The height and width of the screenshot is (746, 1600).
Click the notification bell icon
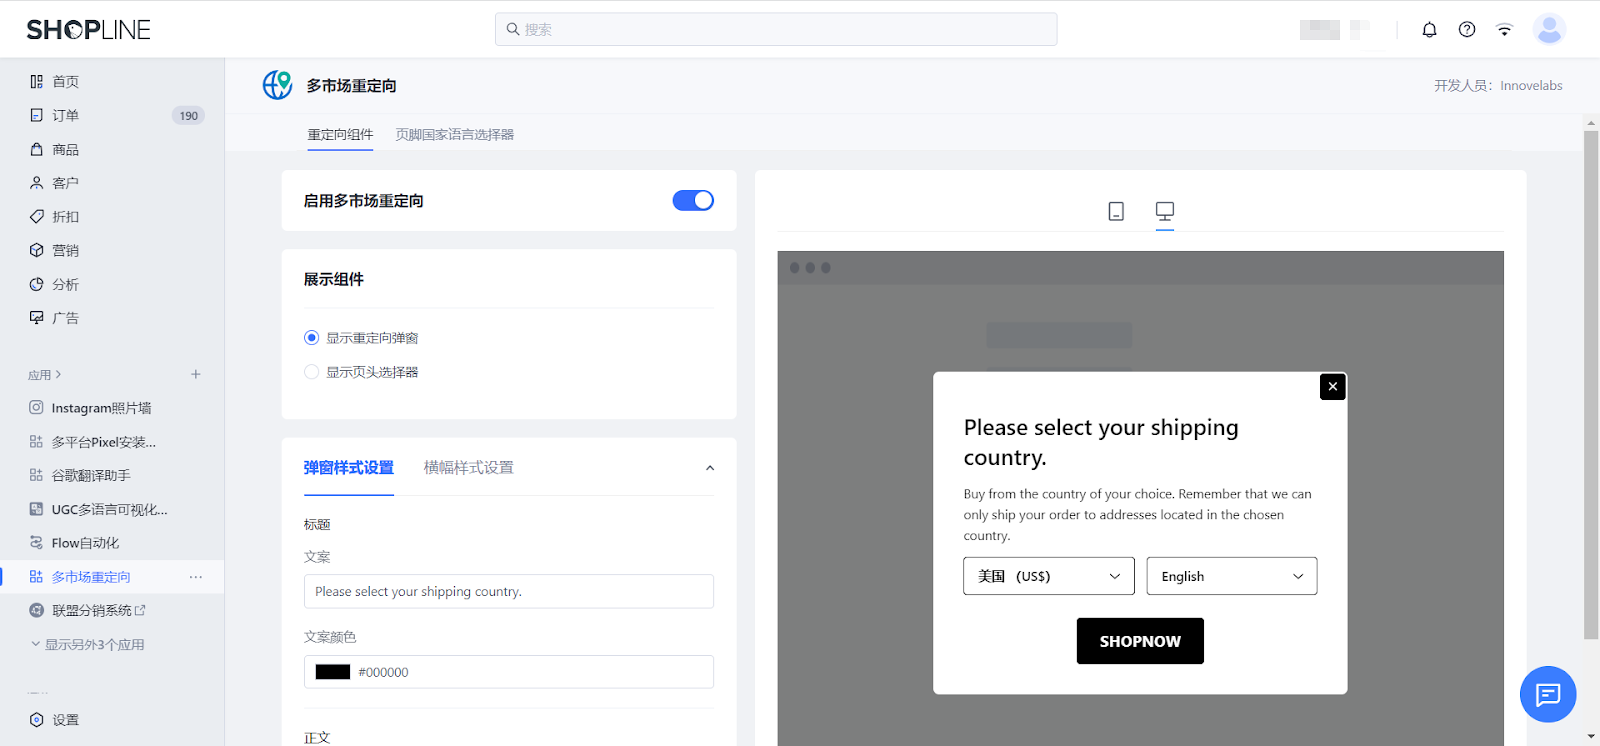click(x=1429, y=30)
